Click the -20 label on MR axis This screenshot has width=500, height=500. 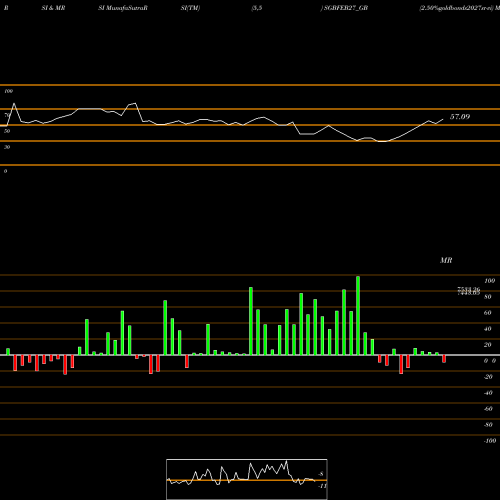(488, 377)
